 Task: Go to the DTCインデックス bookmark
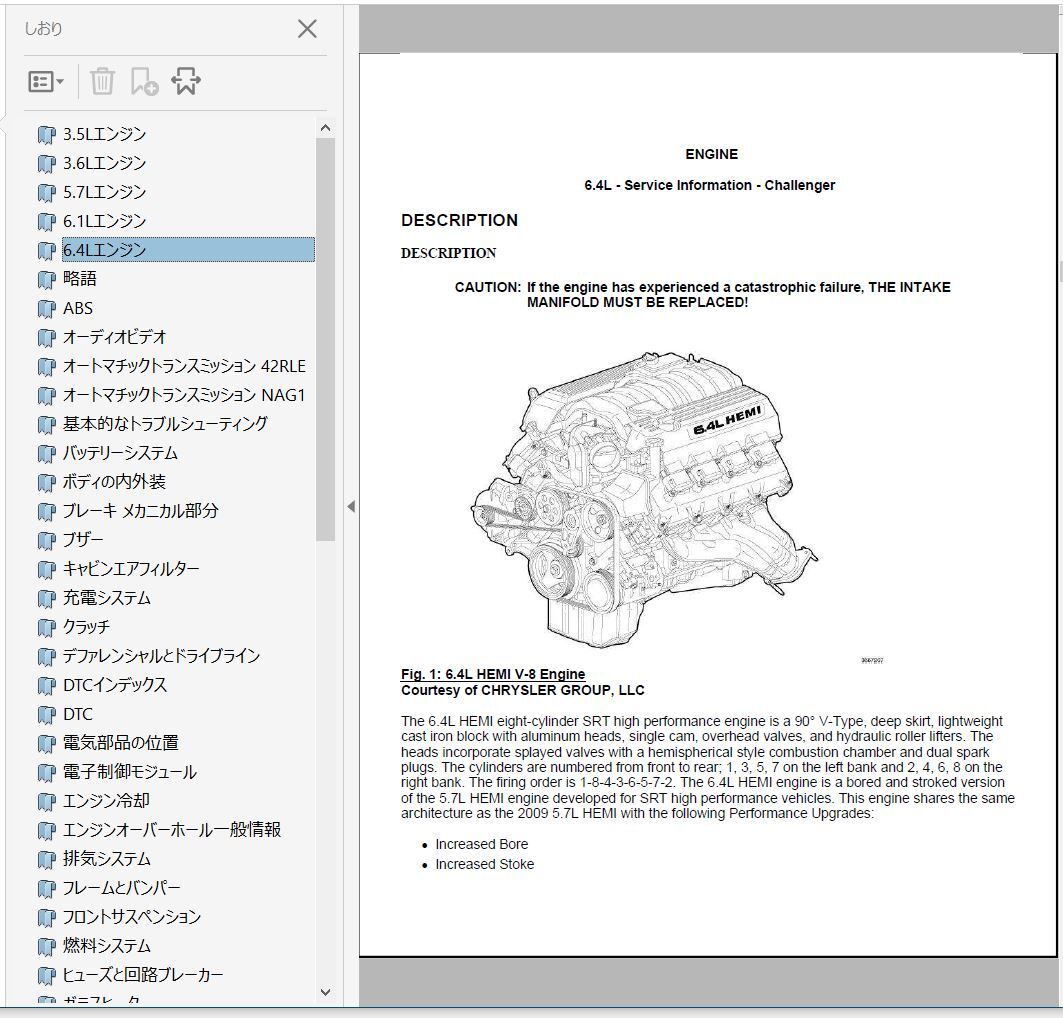point(115,685)
